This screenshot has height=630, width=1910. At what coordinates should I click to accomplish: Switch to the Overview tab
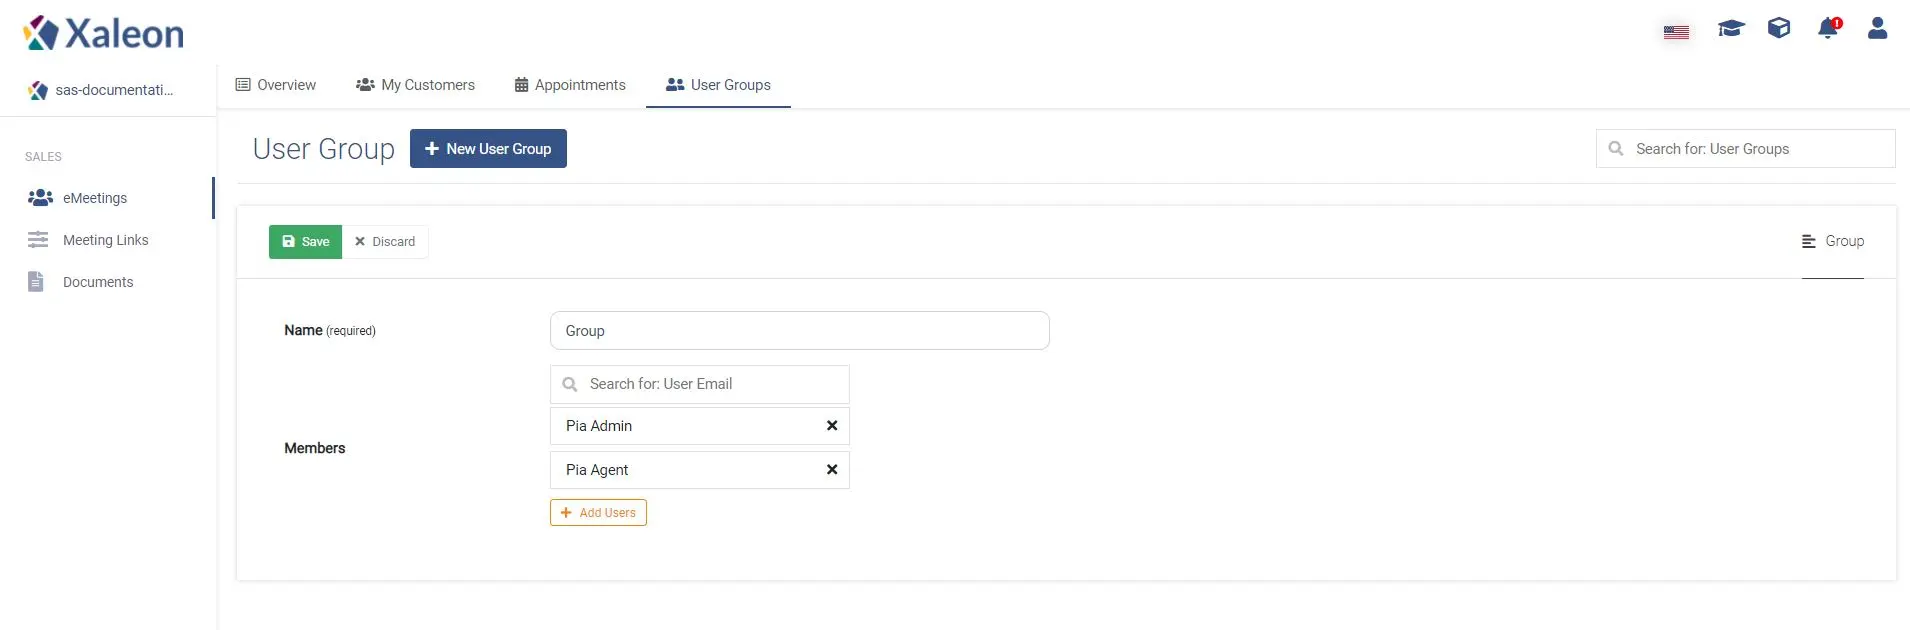coord(276,85)
